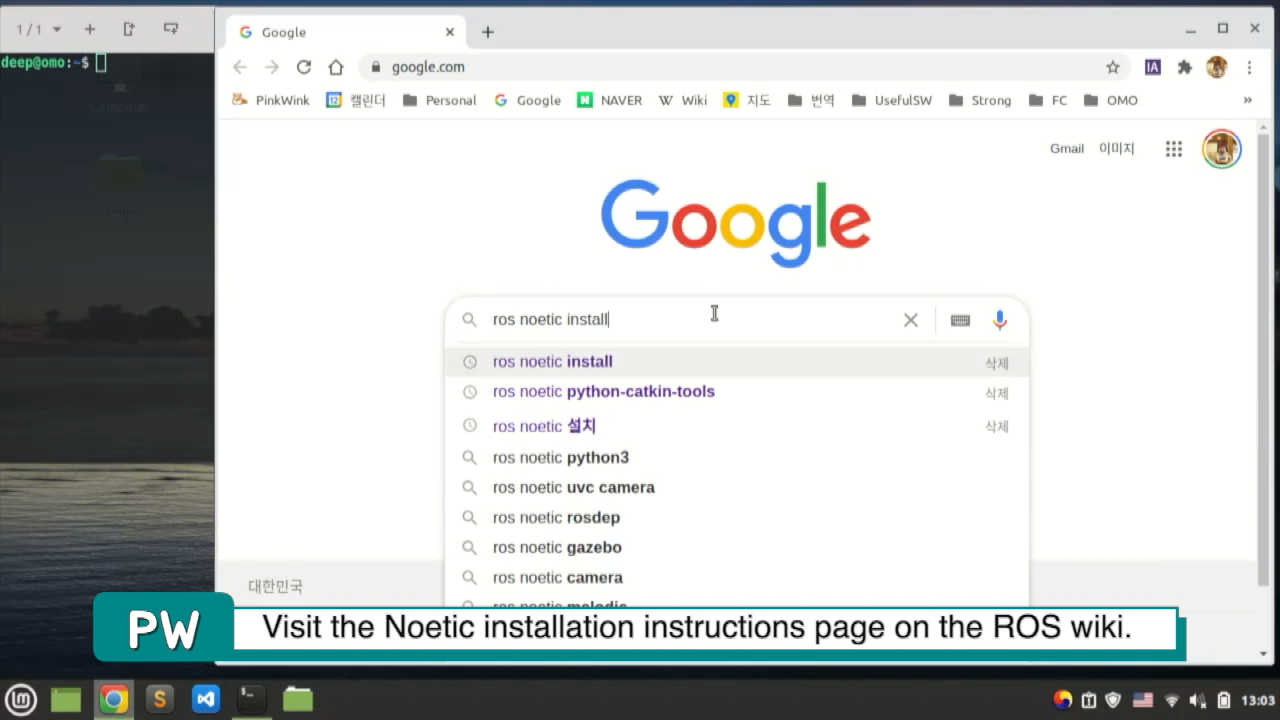1280x720 pixels.
Task: Open the FC bookmarks folder
Action: (1047, 100)
